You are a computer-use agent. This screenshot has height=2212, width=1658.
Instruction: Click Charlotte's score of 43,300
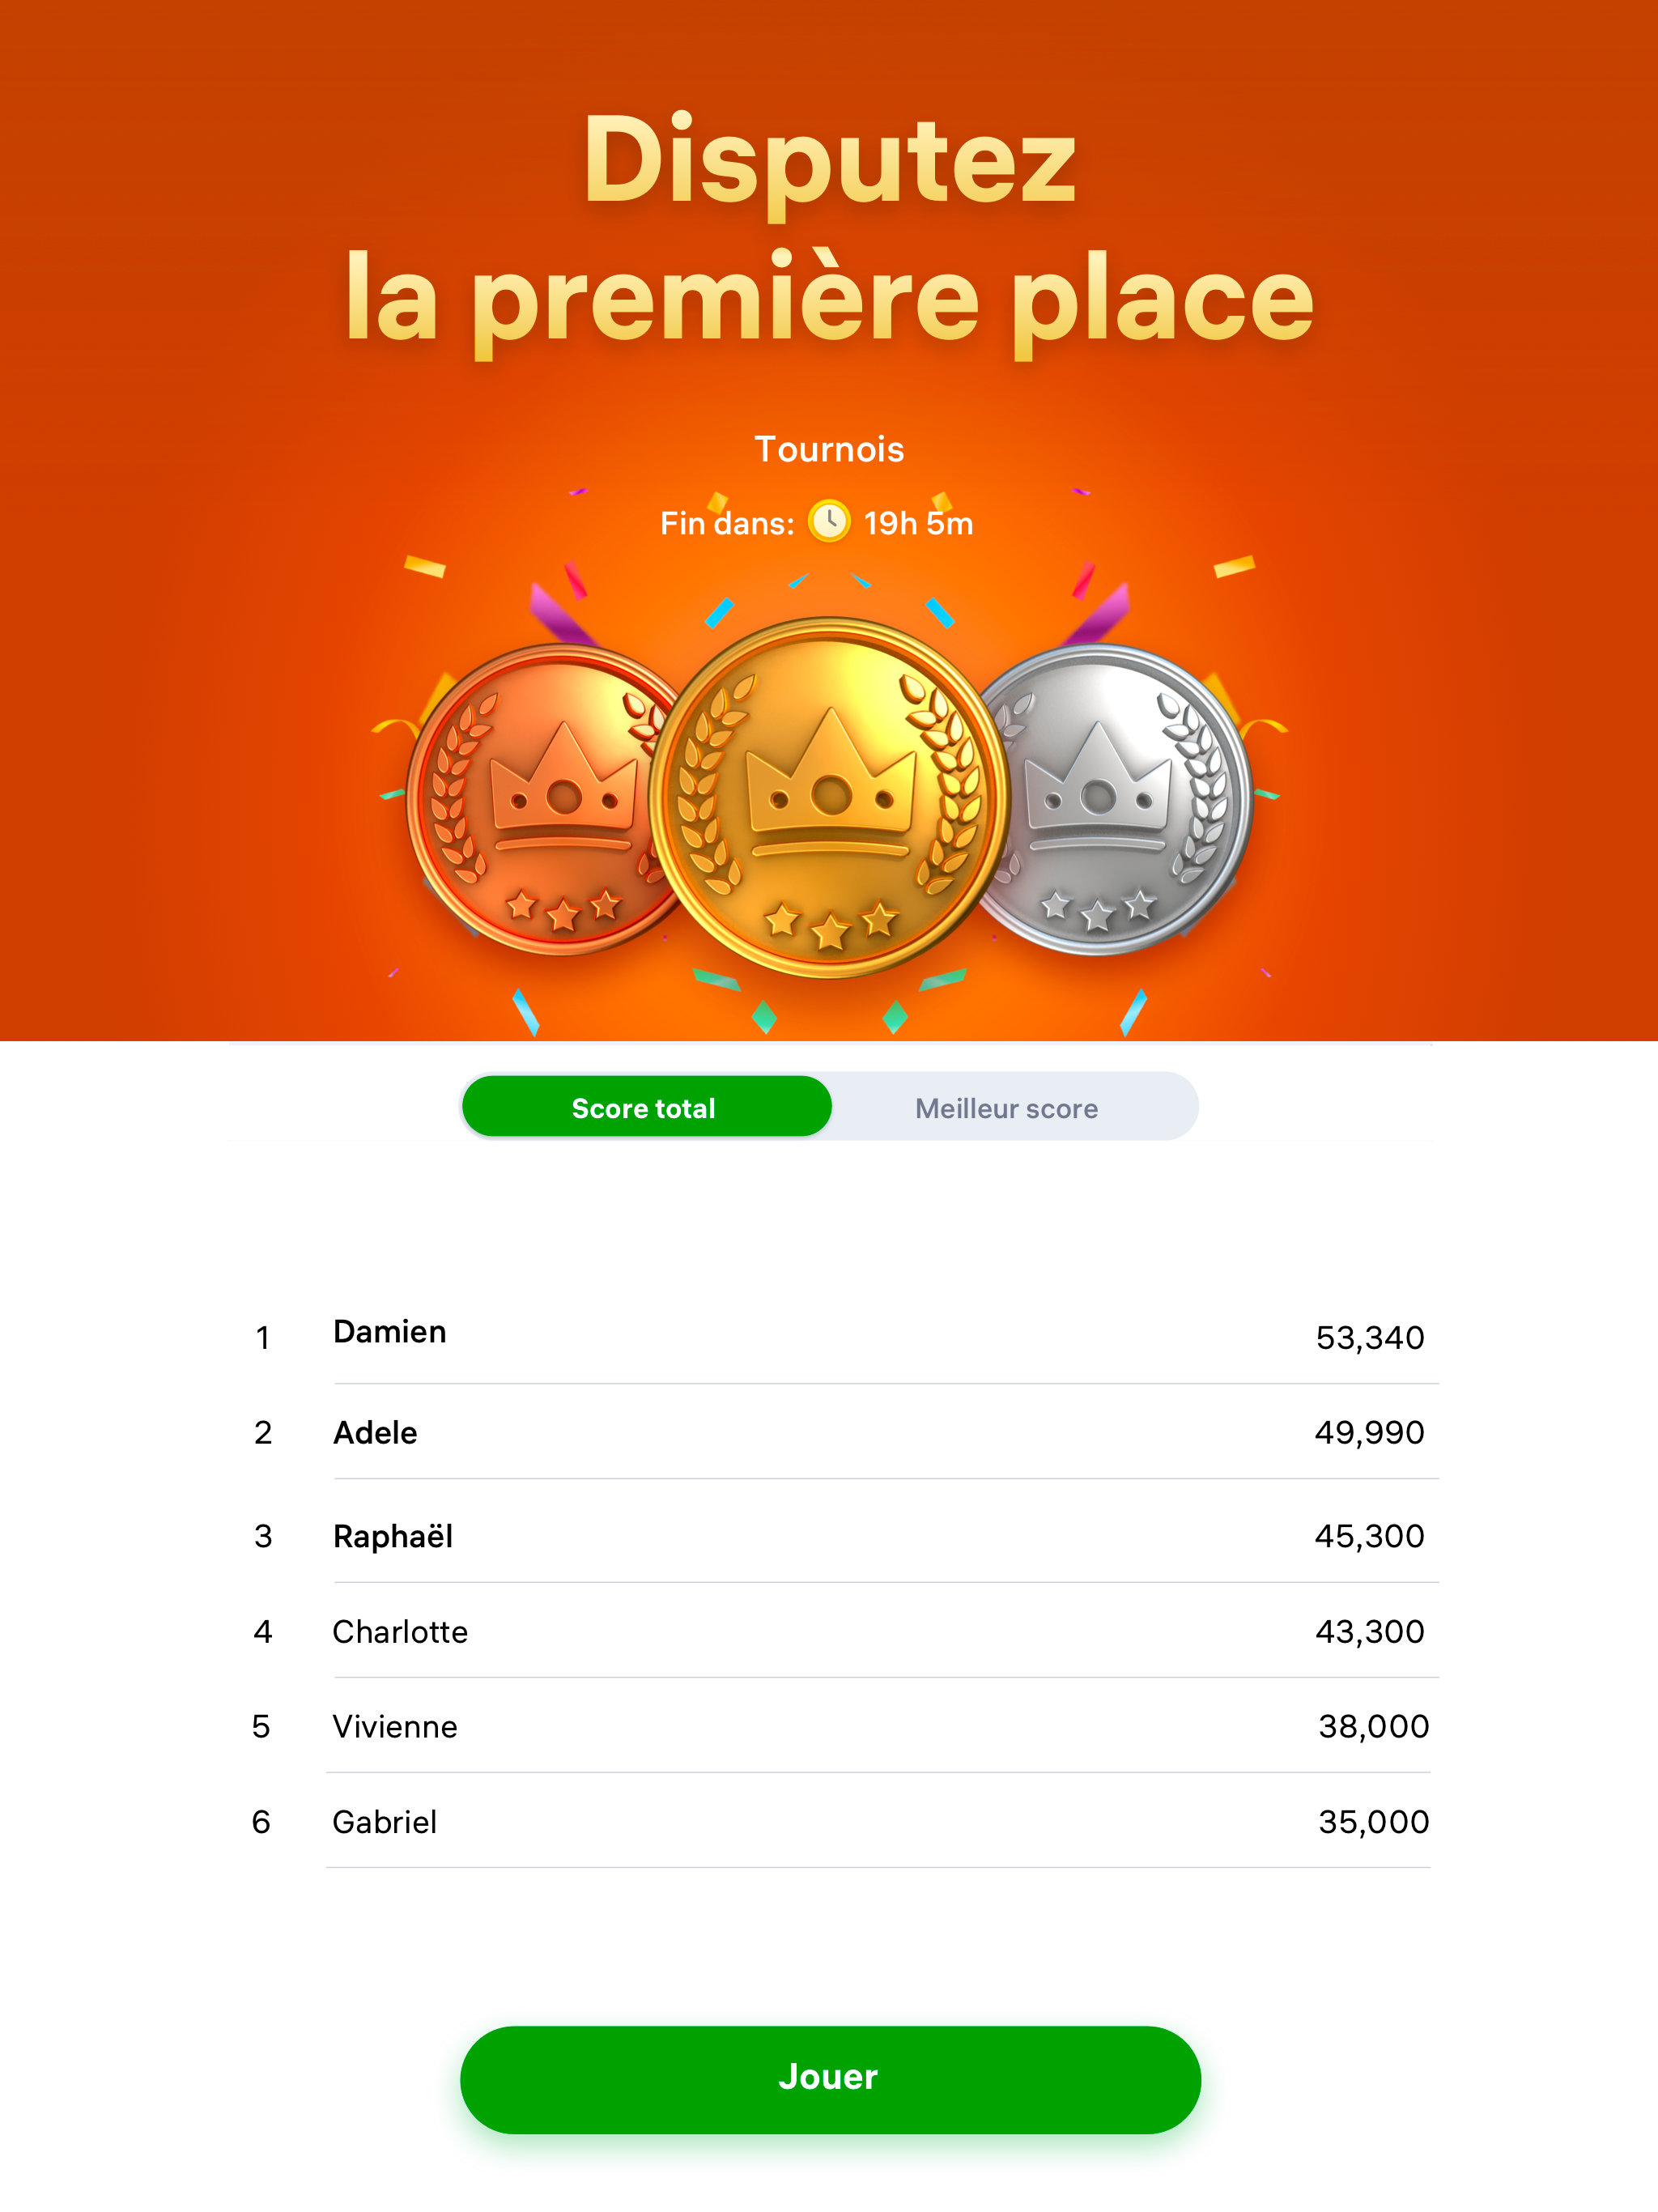coord(1370,1631)
